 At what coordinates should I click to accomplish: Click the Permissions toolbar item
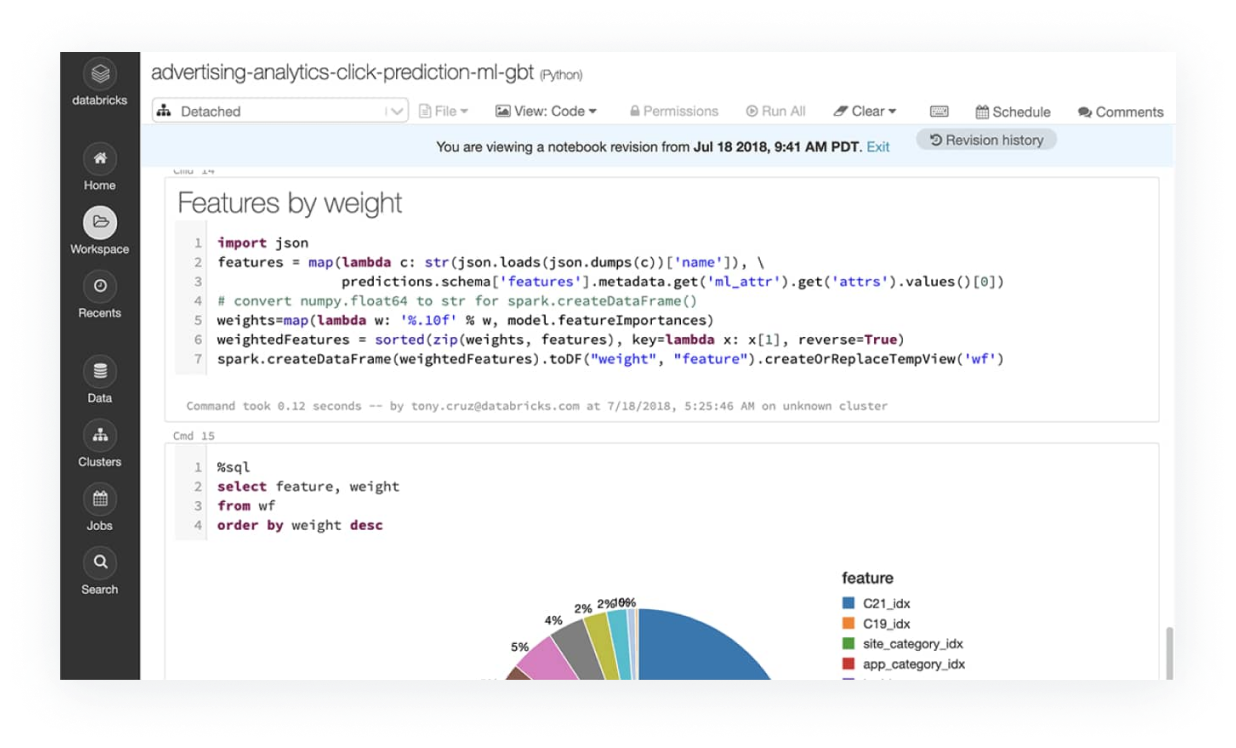coord(674,111)
